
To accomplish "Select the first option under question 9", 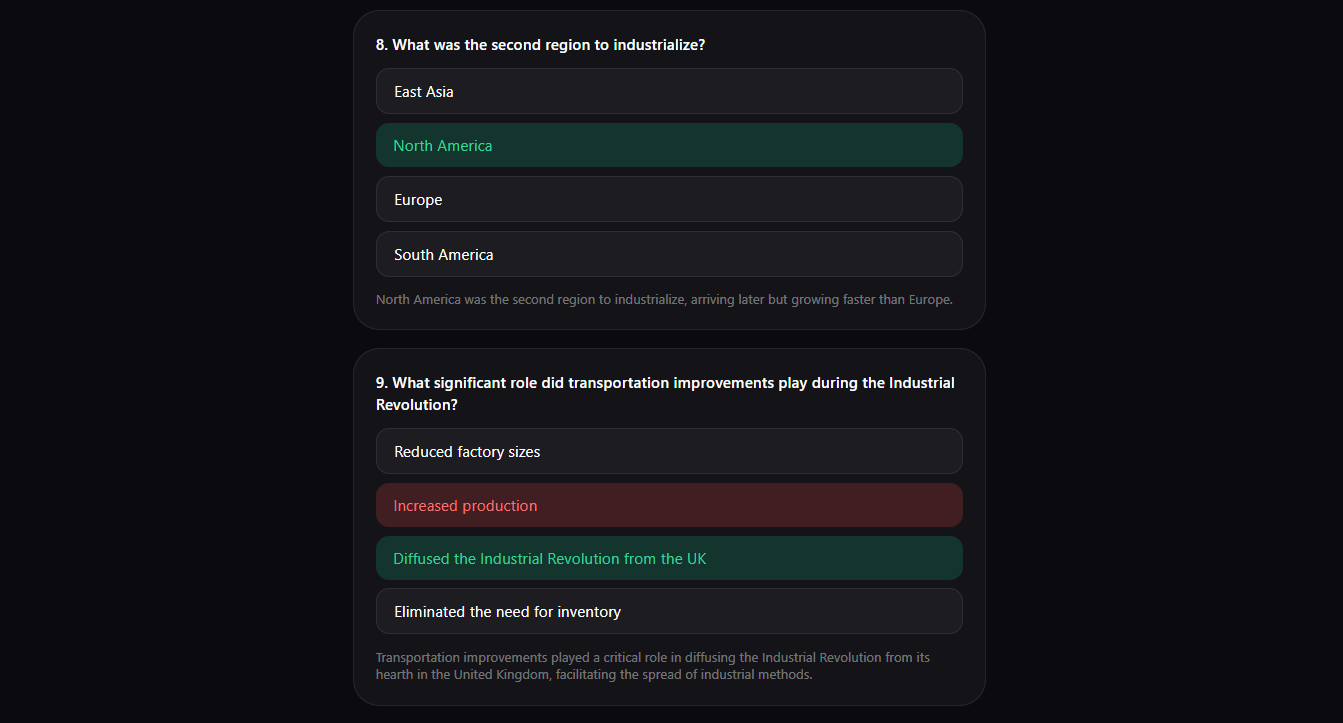I will 668,451.
